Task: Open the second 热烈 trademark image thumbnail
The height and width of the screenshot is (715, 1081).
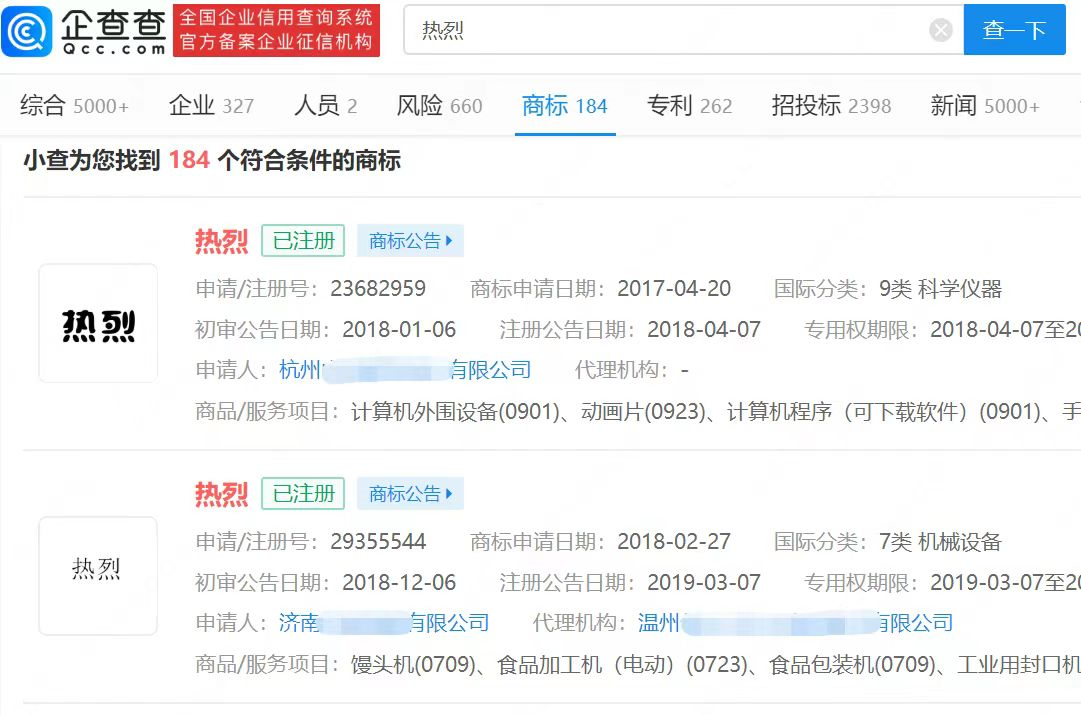Action: tap(98, 576)
